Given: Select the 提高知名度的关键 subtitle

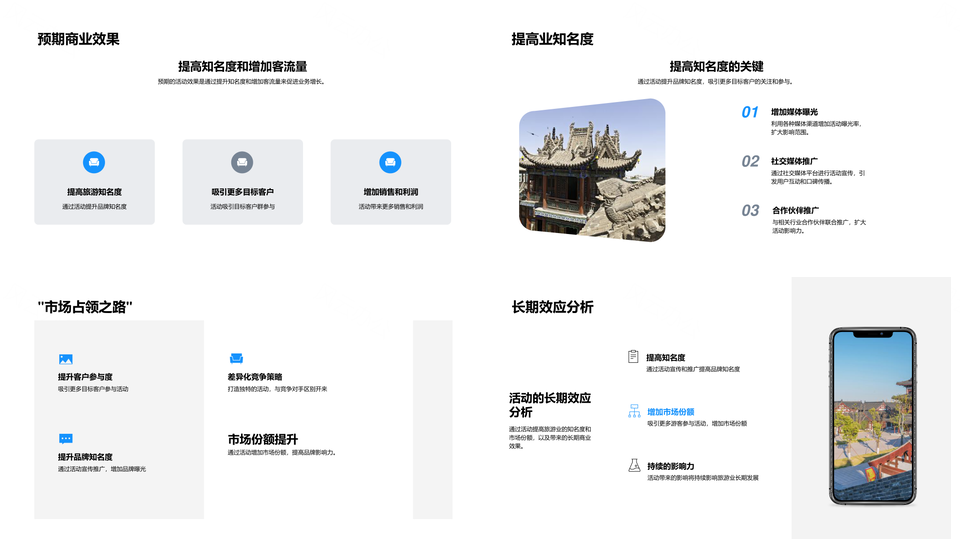Looking at the screenshot, I should (716, 66).
